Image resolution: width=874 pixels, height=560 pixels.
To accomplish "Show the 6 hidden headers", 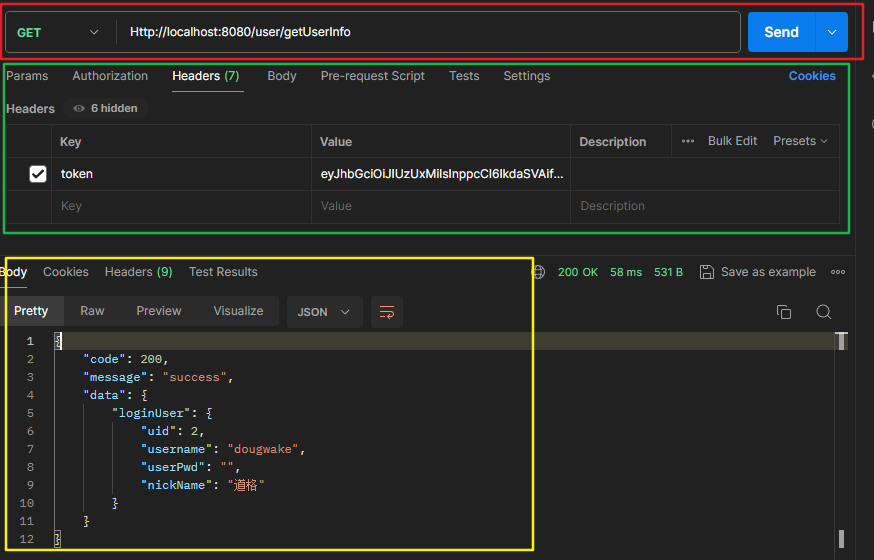I will (x=106, y=108).
